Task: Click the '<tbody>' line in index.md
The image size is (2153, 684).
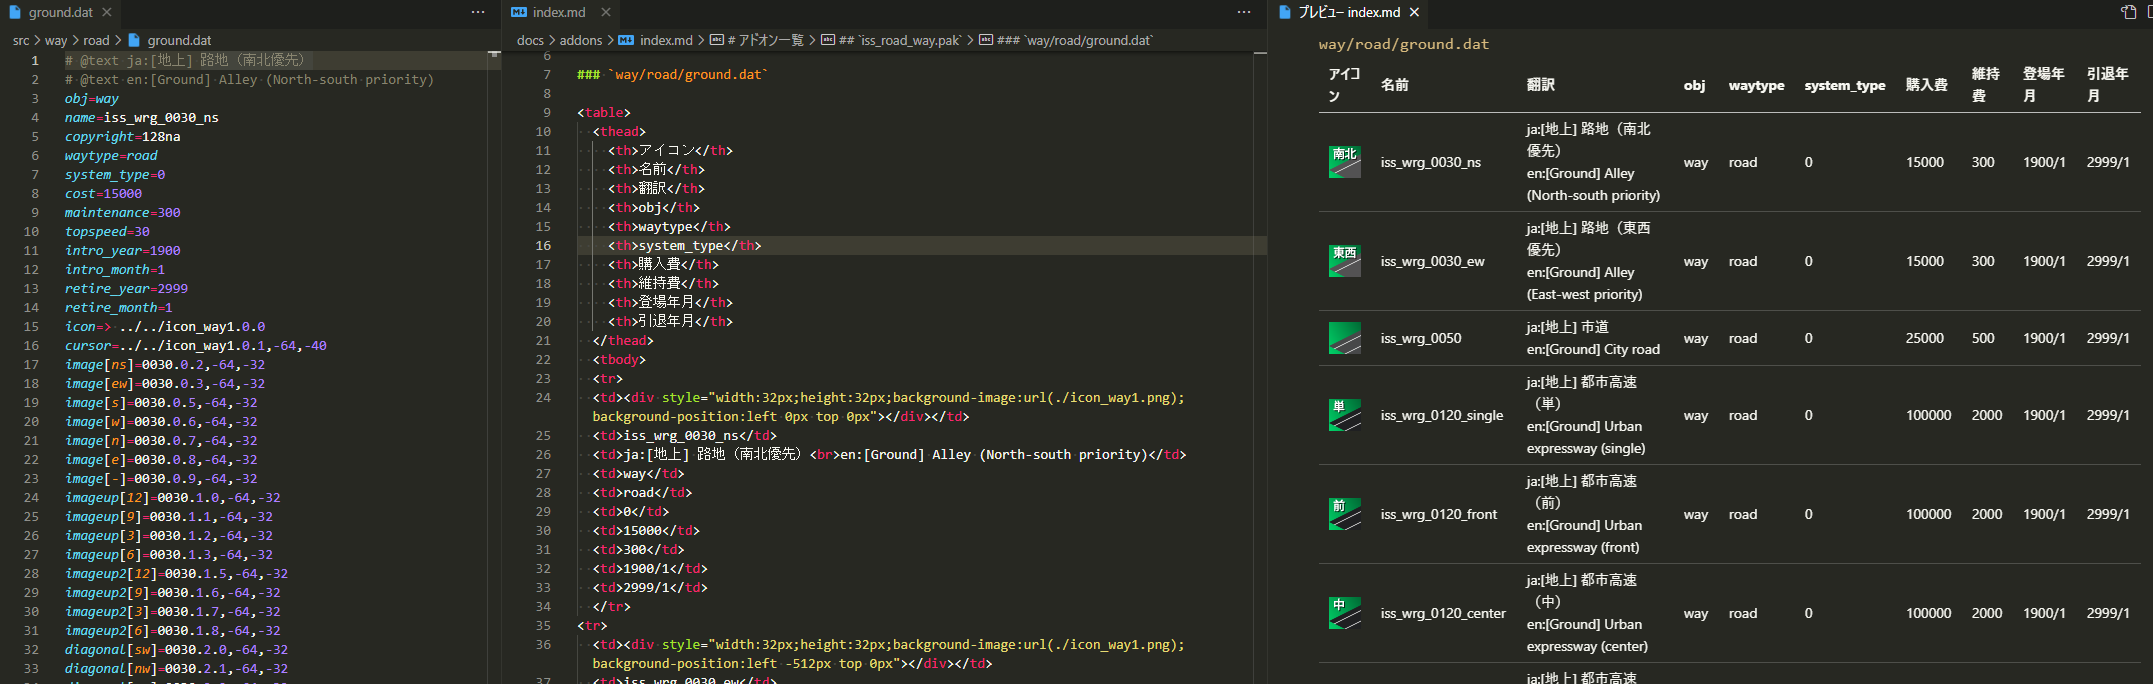Action: (619, 360)
